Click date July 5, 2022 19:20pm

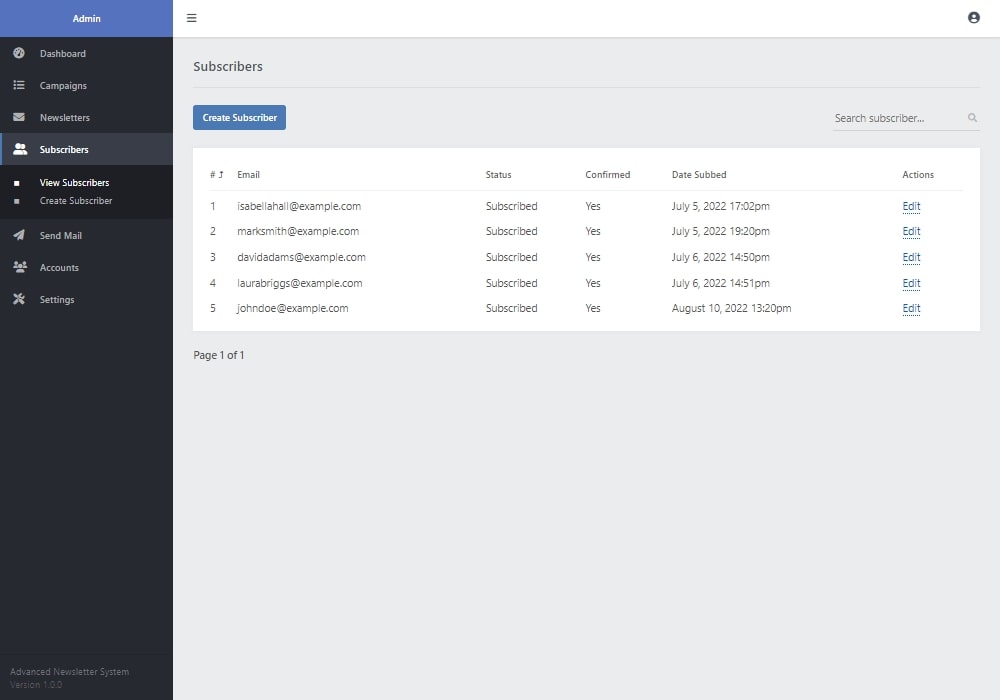720,231
